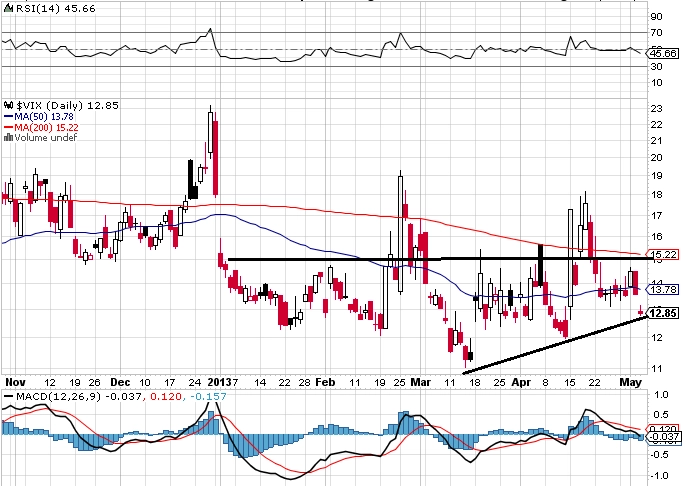Click the RSI(14) indicator legend icon

click(9, 9)
